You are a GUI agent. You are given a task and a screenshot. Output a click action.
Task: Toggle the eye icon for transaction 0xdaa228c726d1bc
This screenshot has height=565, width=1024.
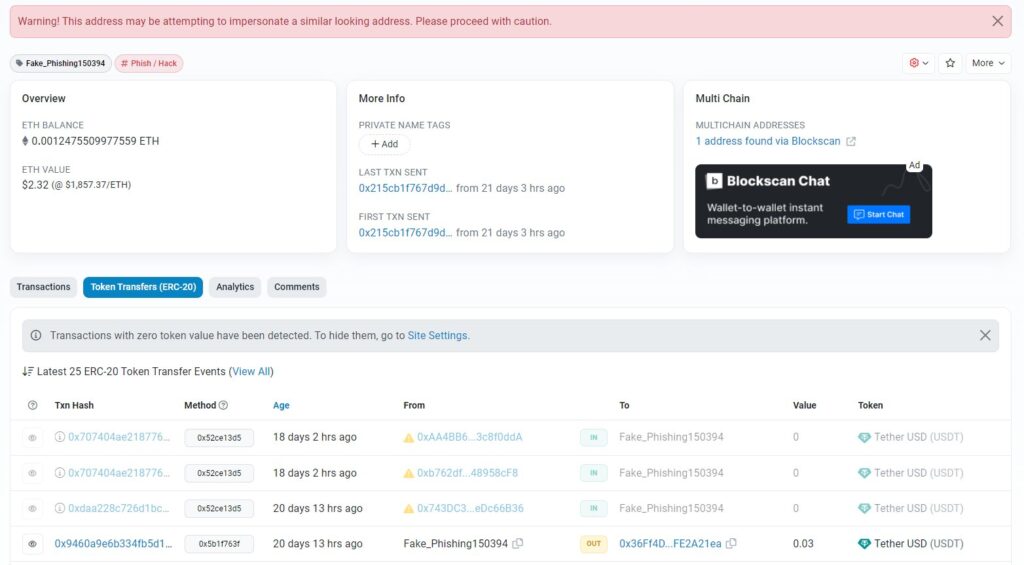(x=32, y=509)
